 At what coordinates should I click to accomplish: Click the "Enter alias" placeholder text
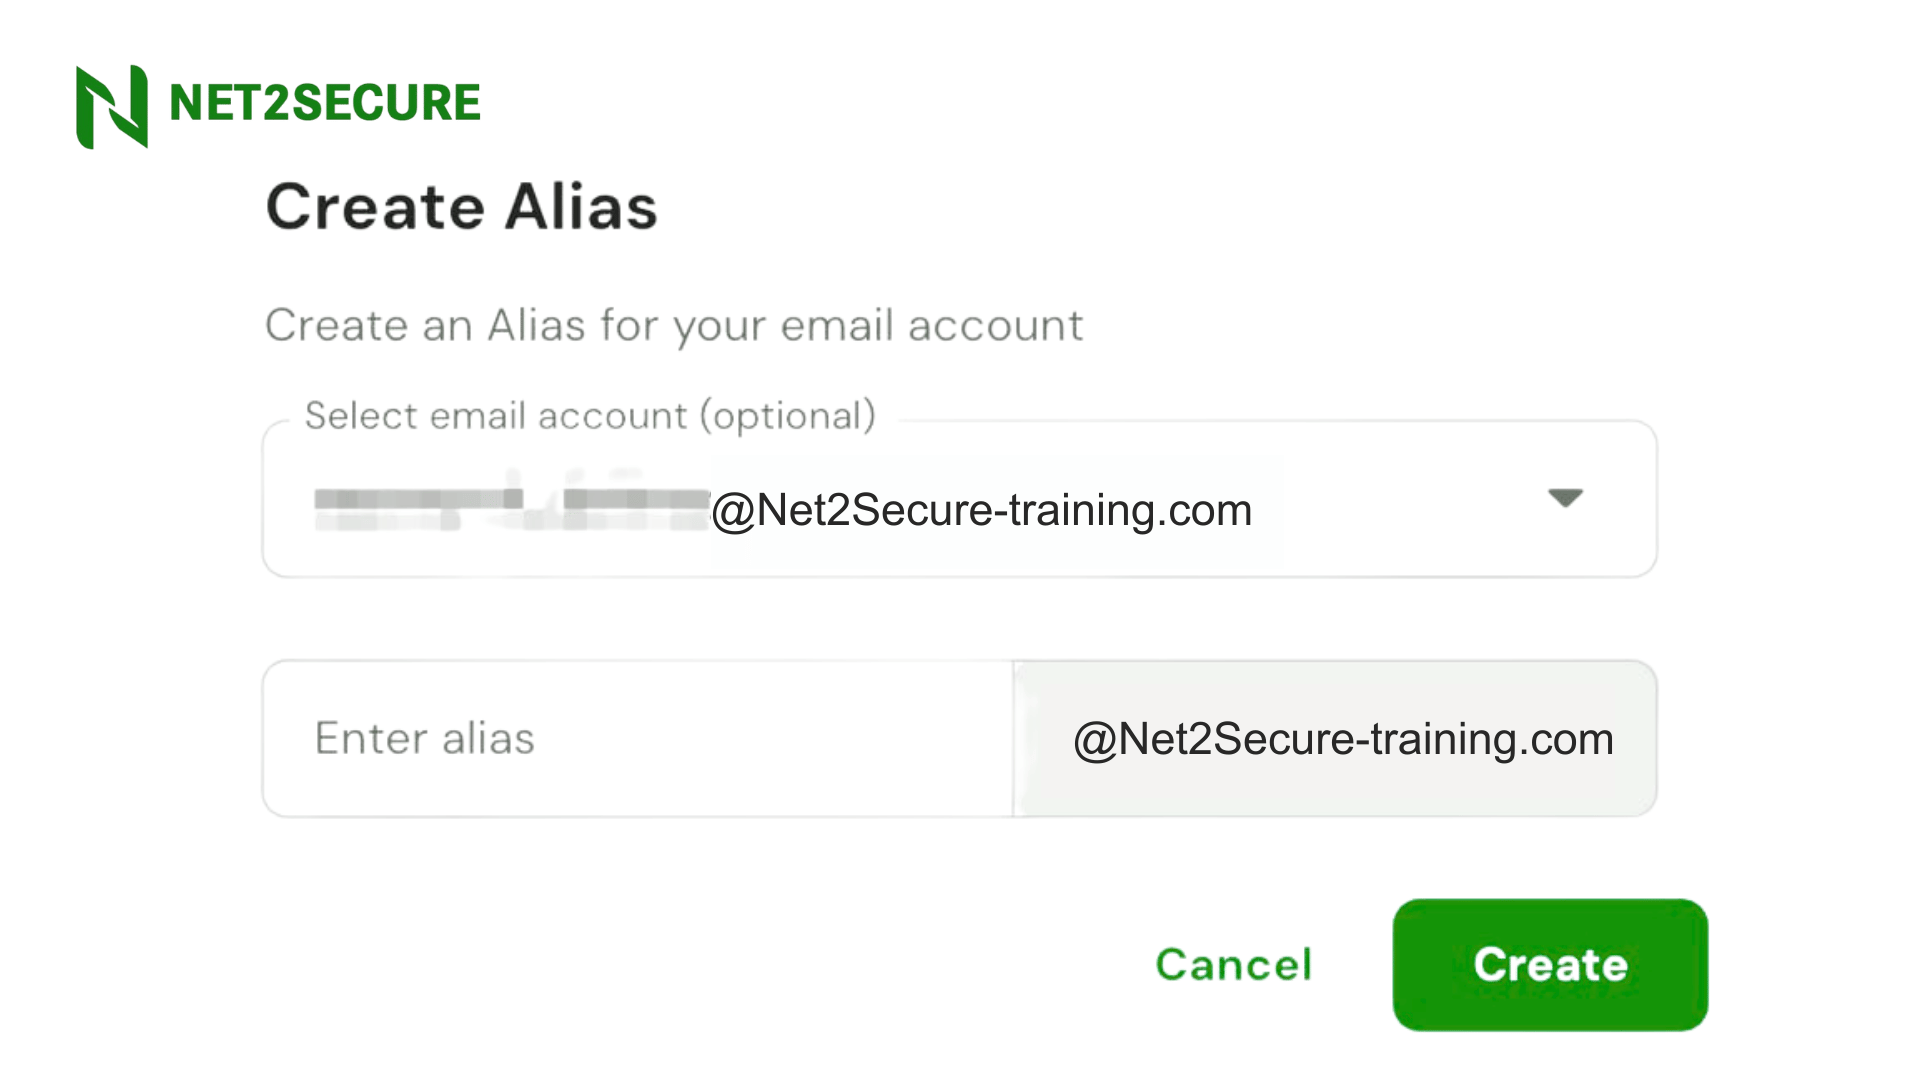click(x=425, y=739)
